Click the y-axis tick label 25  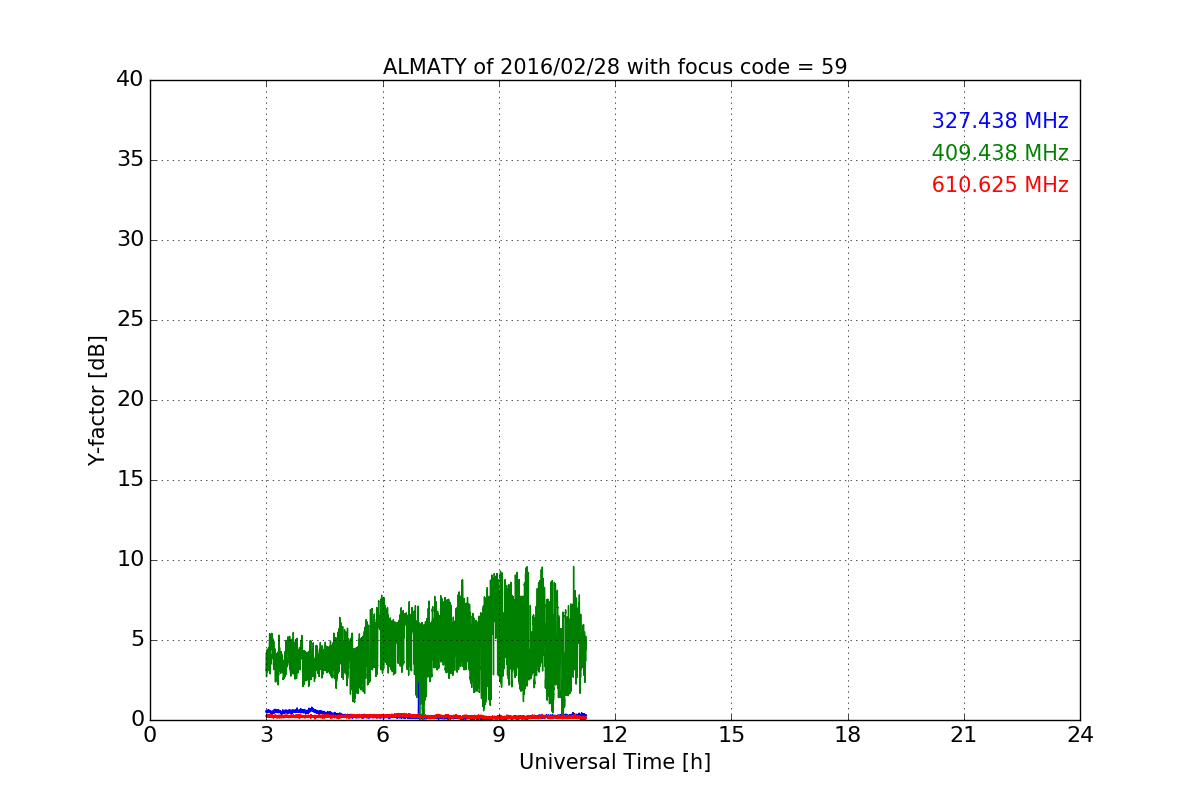tap(130, 320)
